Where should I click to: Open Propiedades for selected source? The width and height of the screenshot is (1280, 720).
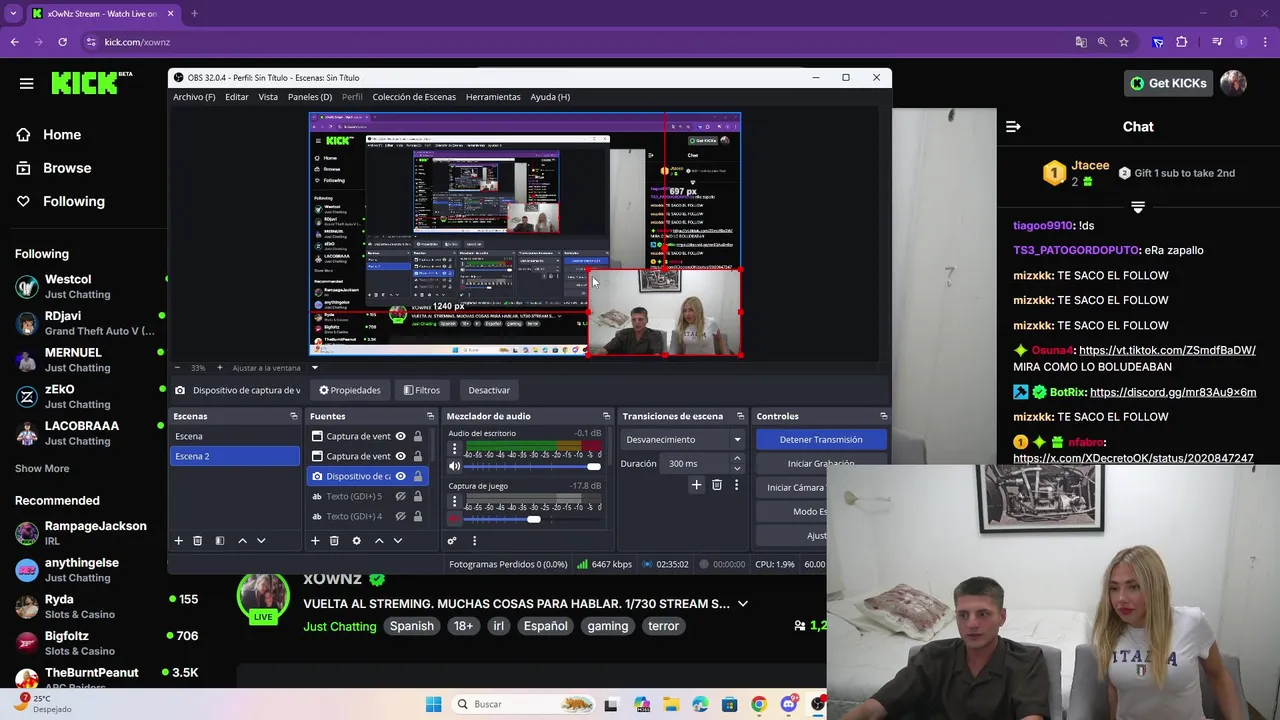coord(350,390)
